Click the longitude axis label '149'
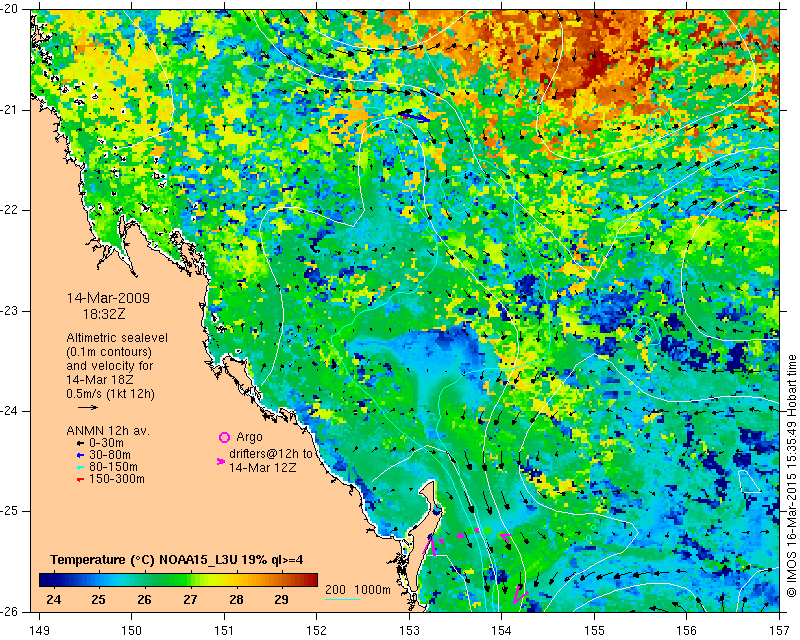 (40, 631)
